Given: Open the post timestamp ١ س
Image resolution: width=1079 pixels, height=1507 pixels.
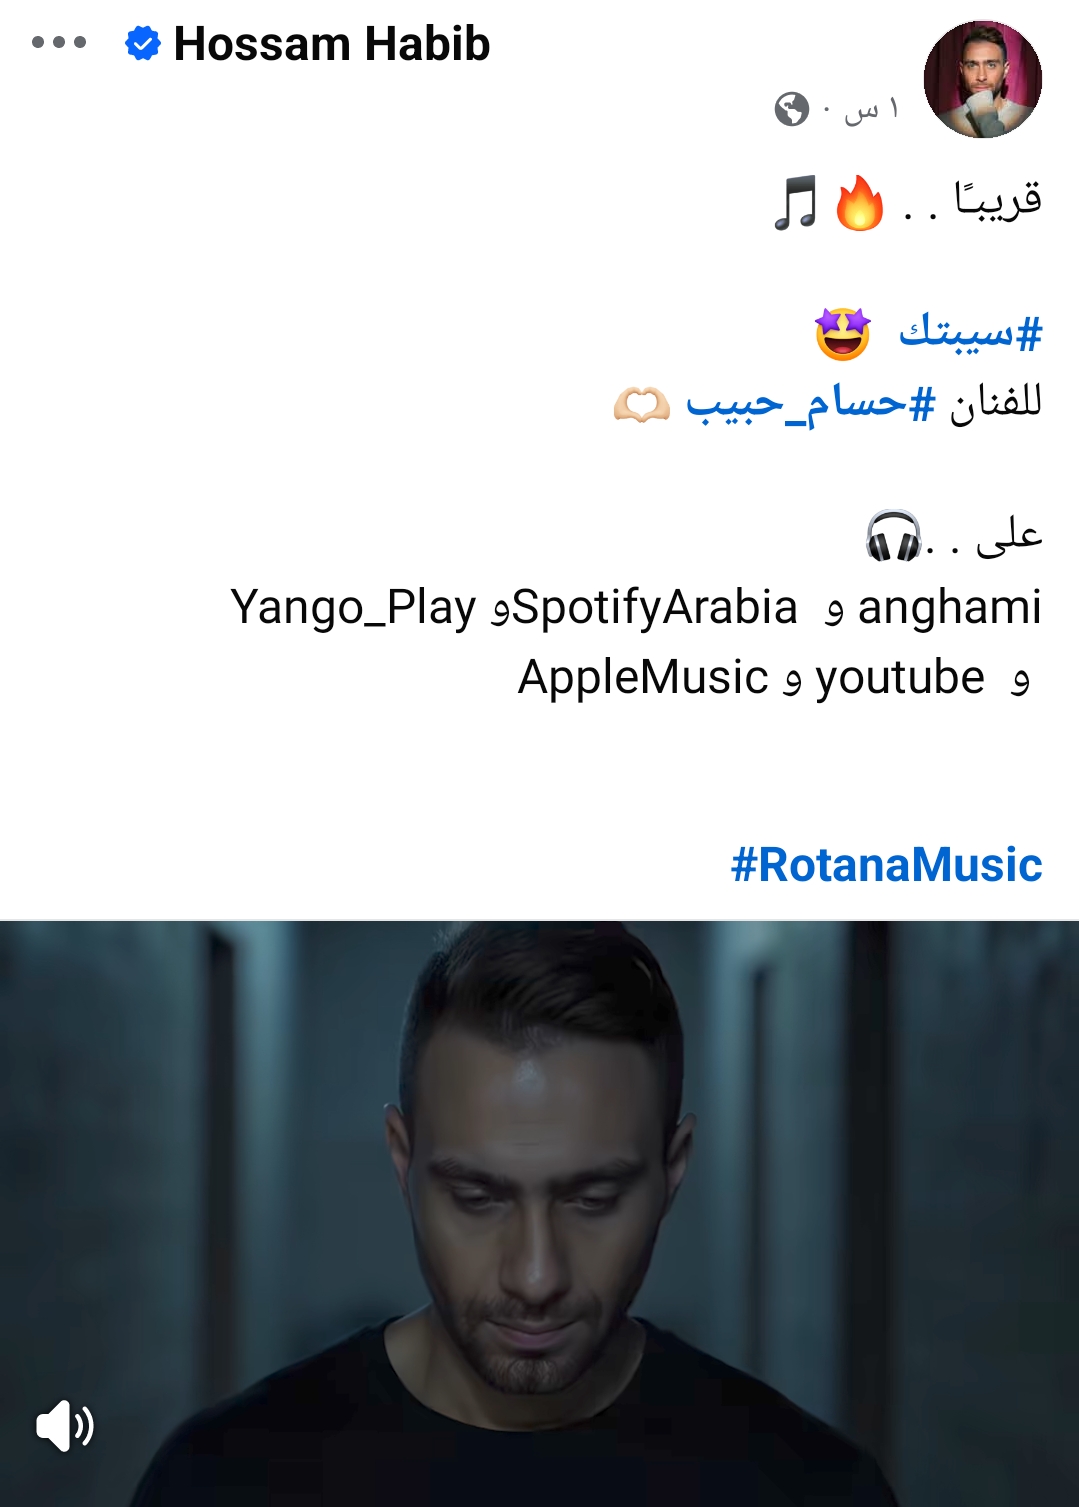Looking at the screenshot, I should 872,108.
